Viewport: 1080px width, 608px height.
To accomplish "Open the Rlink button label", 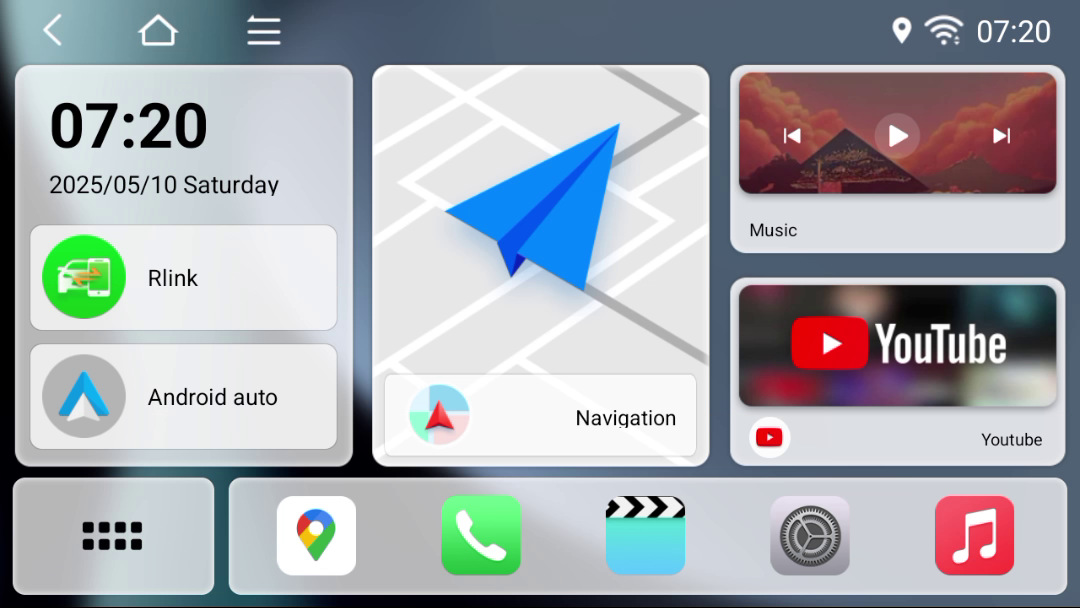I will coord(172,278).
